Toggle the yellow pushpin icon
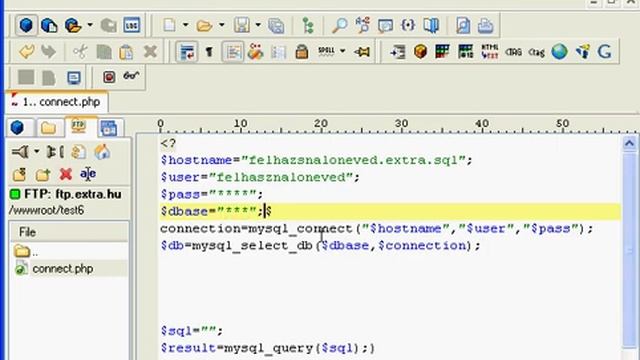The width and height of the screenshot is (640, 360). (x=362, y=52)
